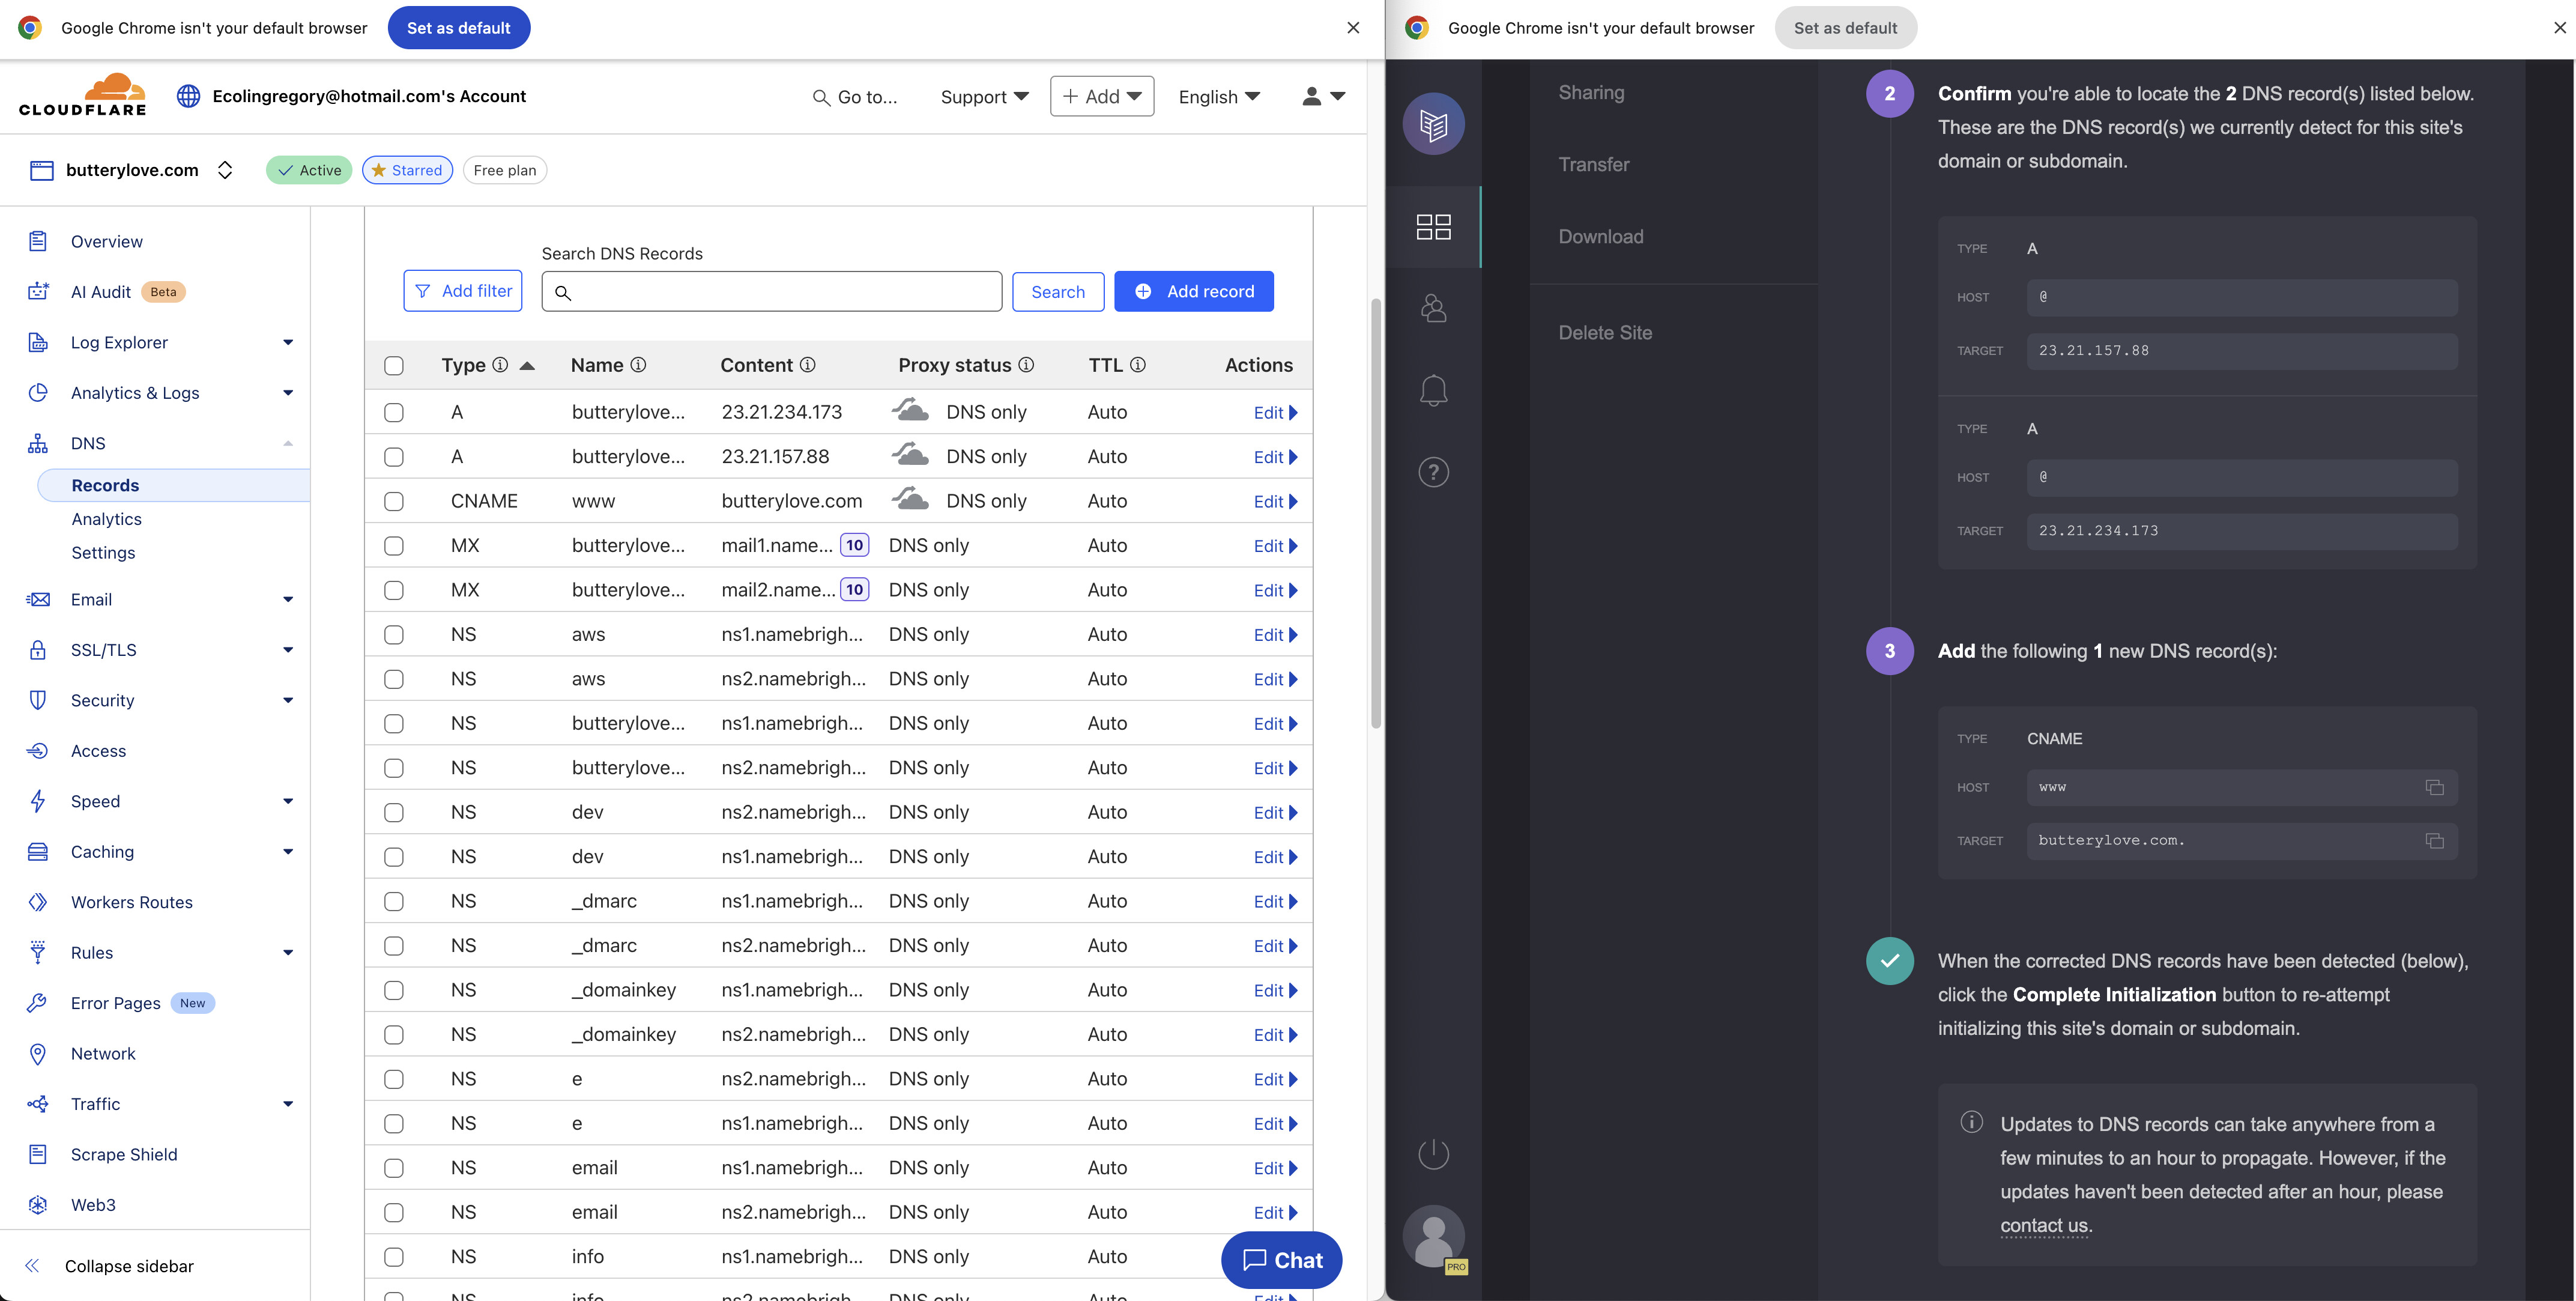Expand the Log Explorer menu arrow

coord(288,342)
